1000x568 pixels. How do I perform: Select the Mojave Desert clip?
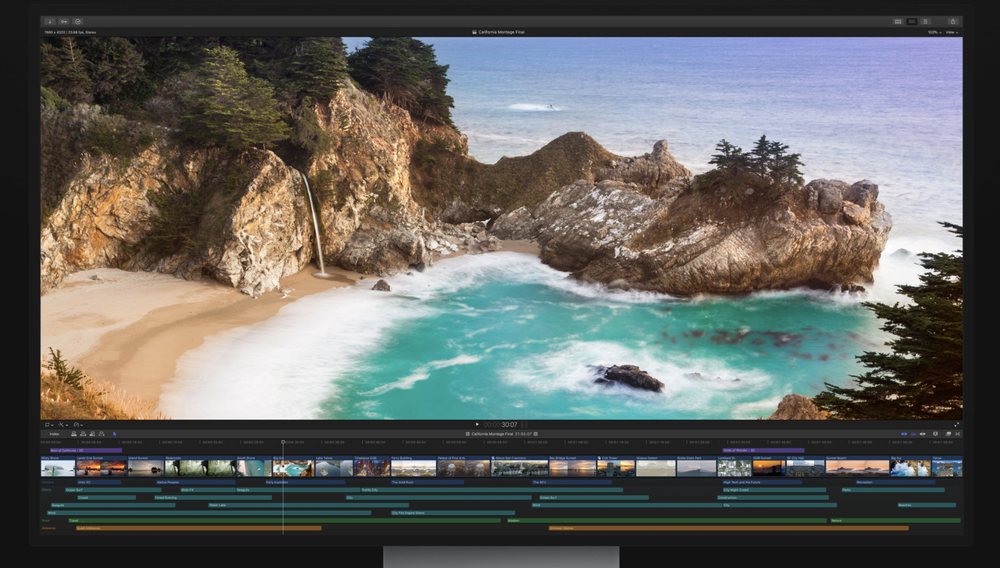tap(656, 467)
